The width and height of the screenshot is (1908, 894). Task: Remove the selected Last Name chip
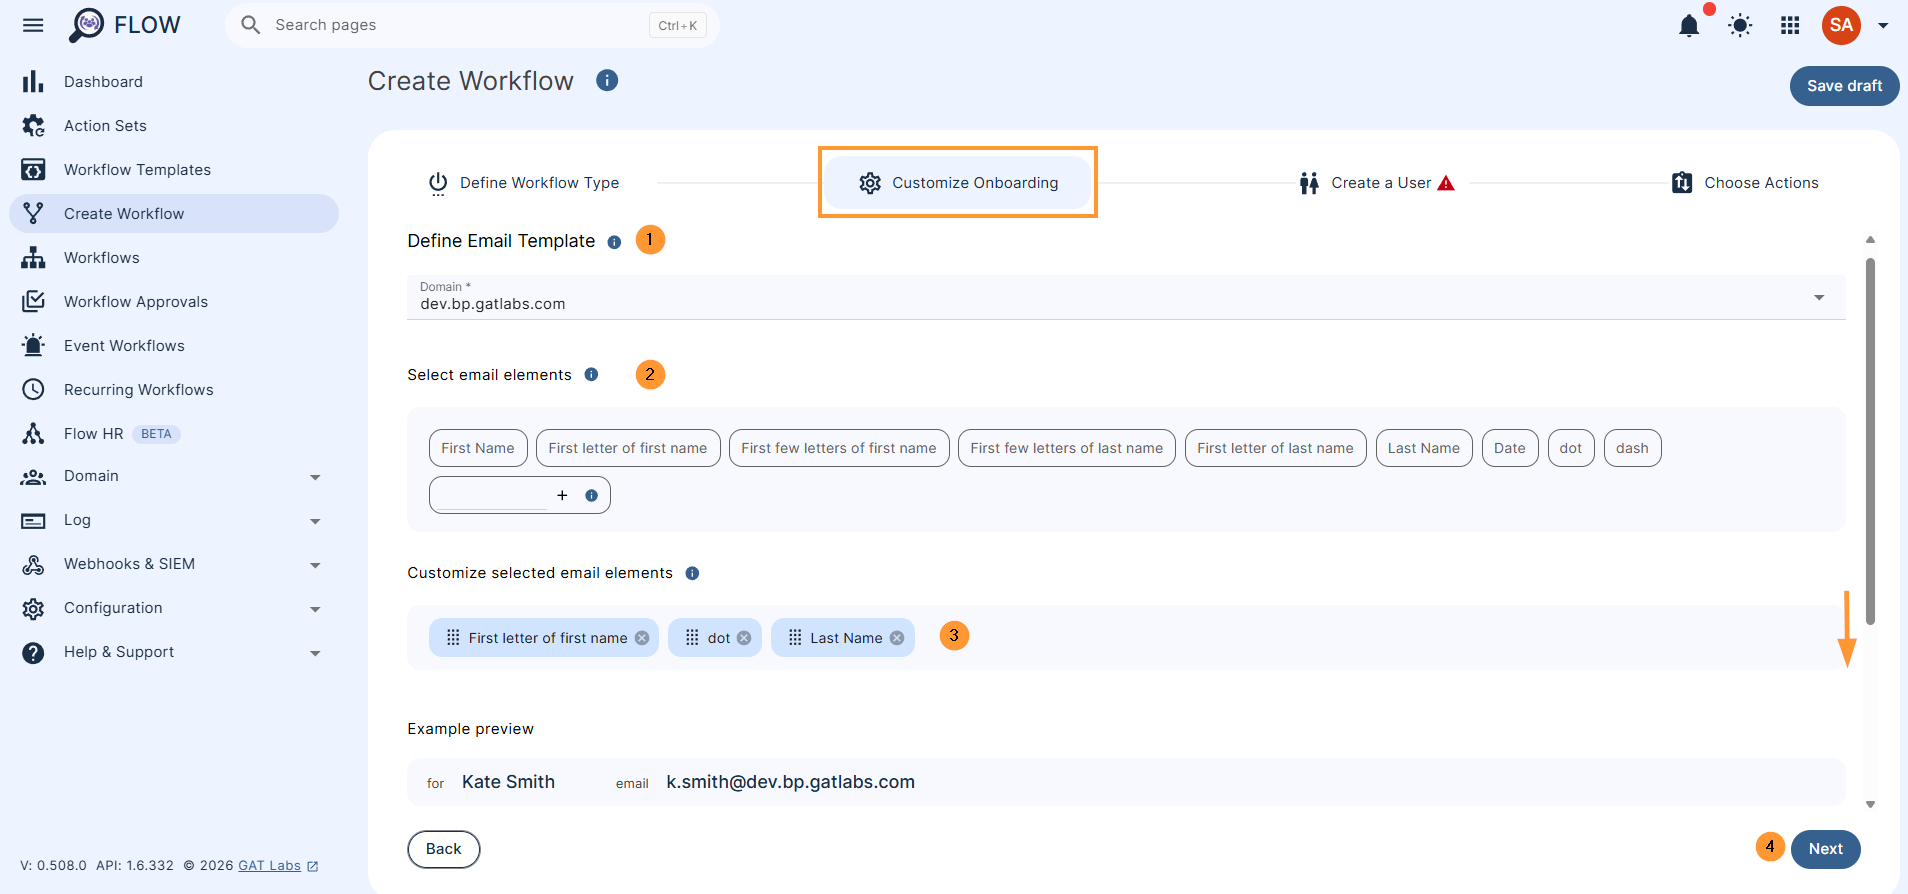point(897,638)
